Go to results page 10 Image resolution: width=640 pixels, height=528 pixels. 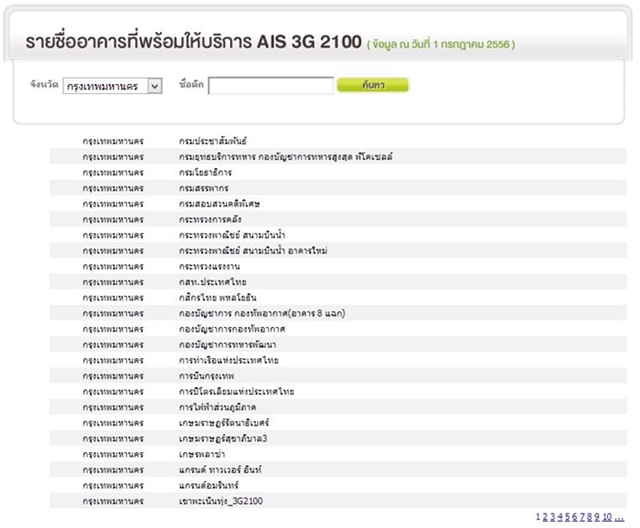pos(607,517)
